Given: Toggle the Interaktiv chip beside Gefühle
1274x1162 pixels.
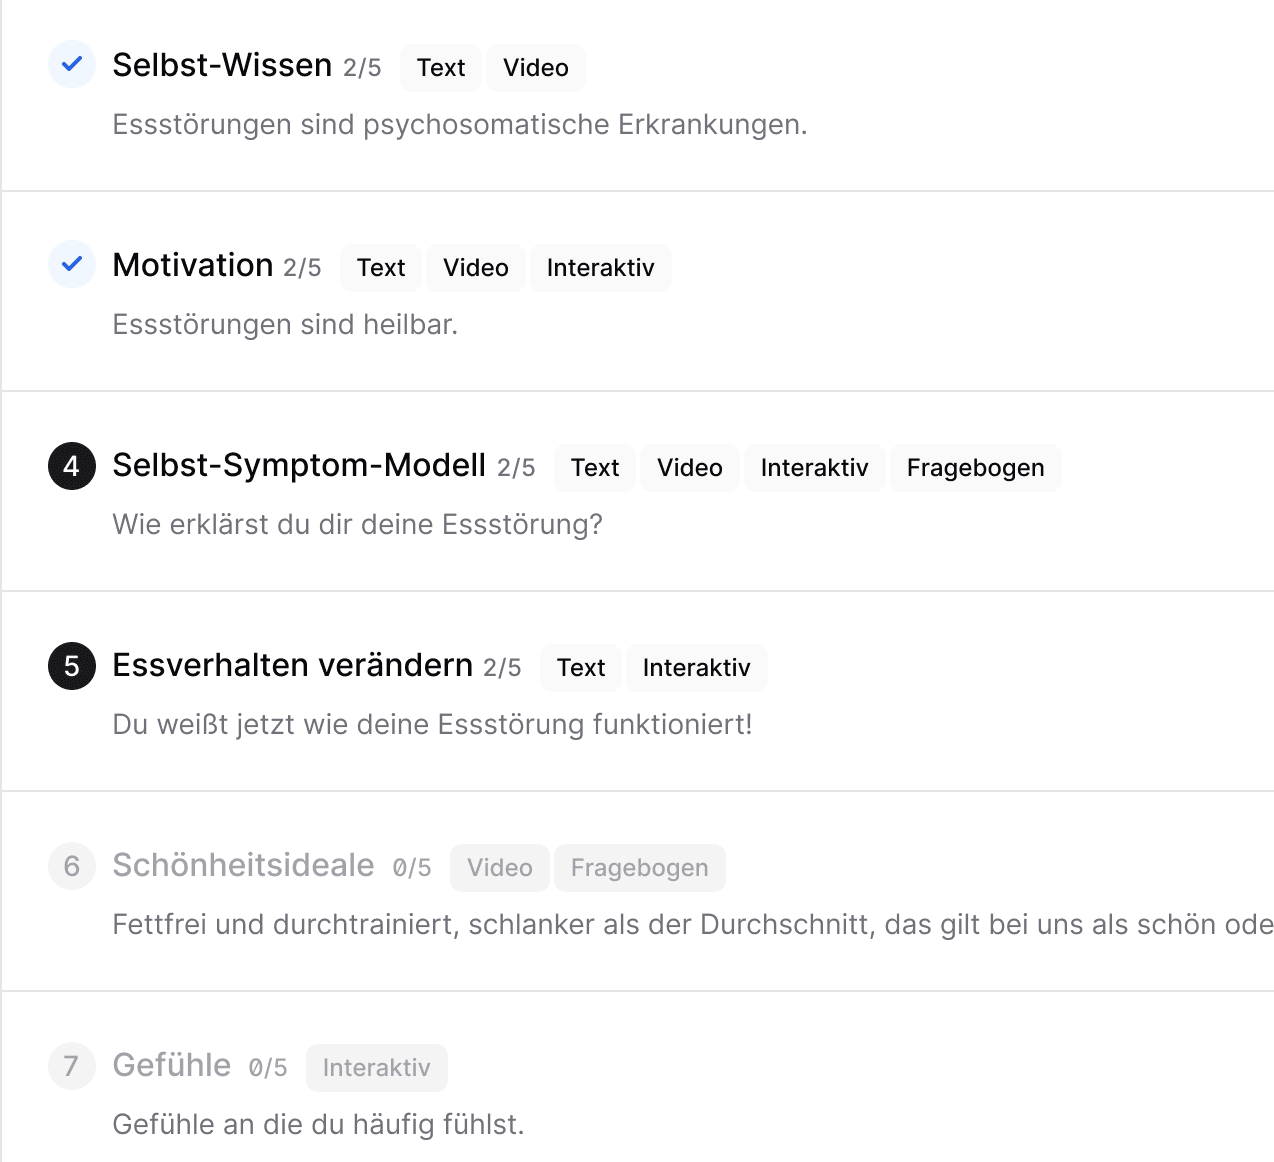Looking at the screenshot, I should click(376, 1067).
